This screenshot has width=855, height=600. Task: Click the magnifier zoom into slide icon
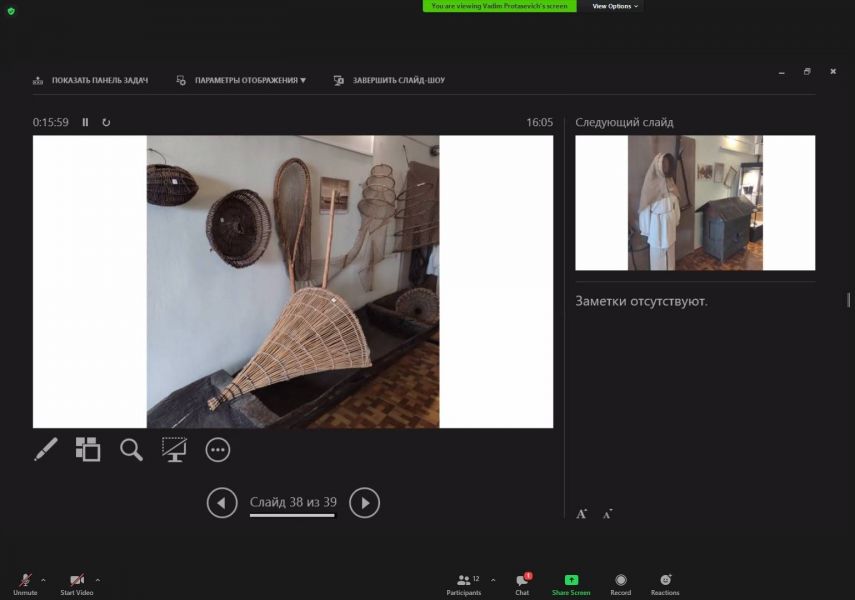click(x=131, y=450)
